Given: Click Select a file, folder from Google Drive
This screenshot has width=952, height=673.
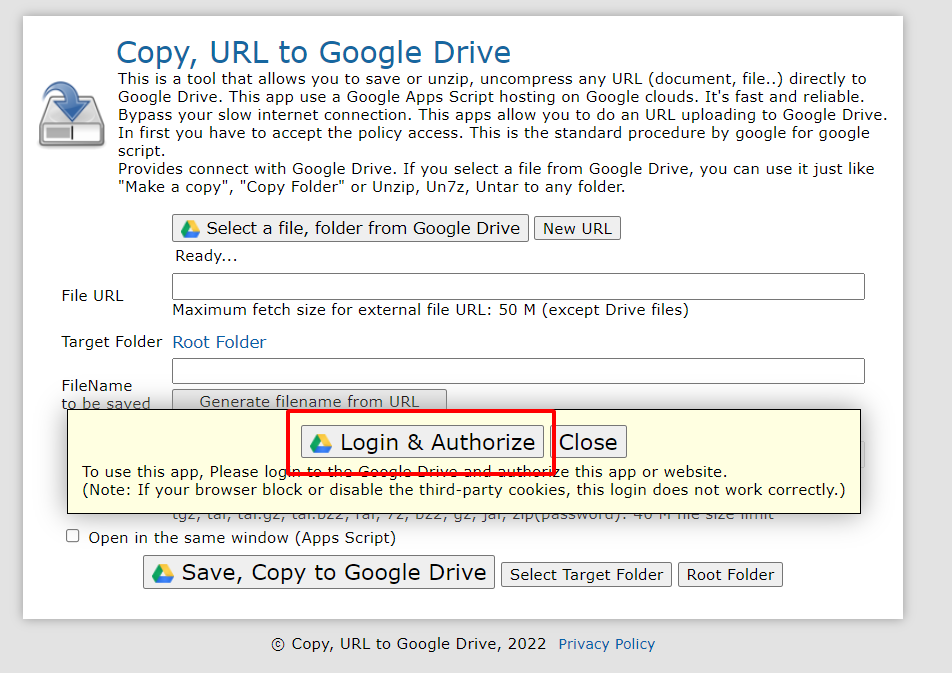Looking at the screenshot, I should (350, 228).
